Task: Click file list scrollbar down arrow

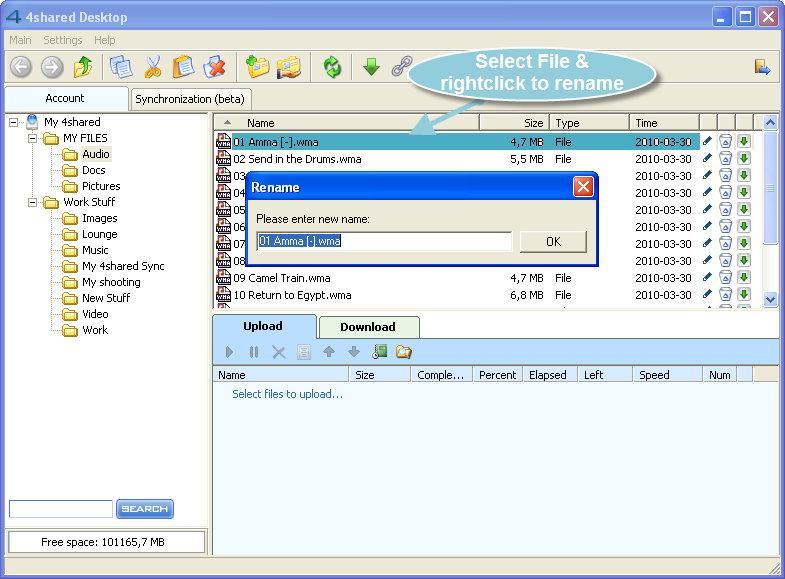Action: point(770,299)
